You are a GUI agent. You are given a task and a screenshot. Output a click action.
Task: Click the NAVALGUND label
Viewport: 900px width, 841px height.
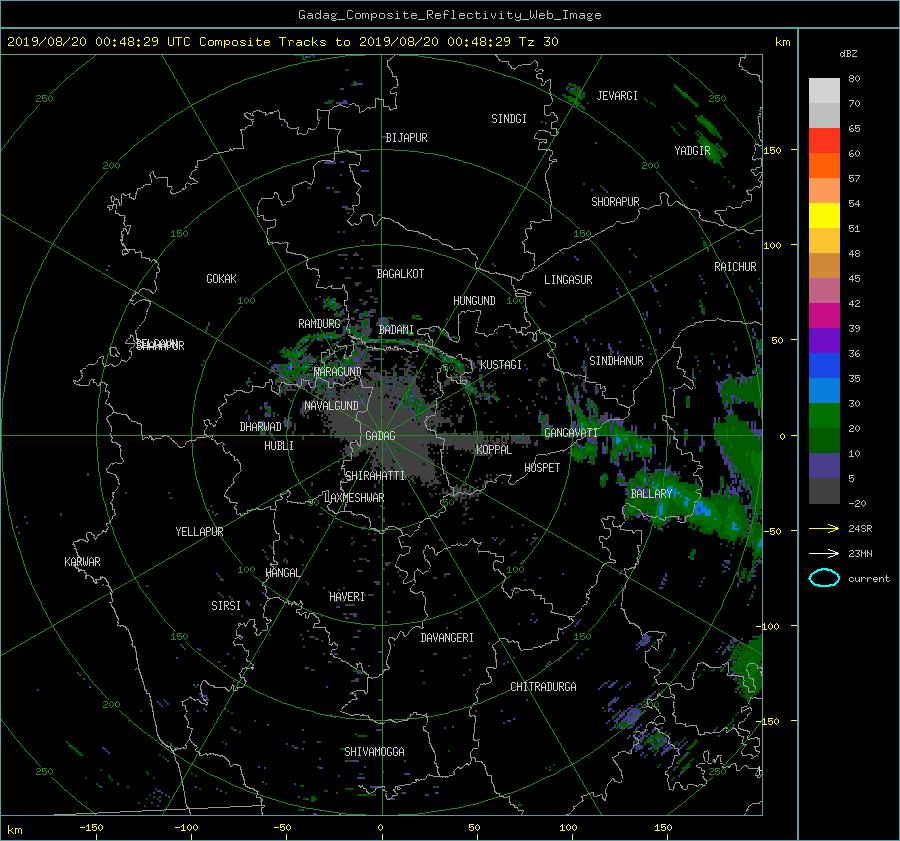(x=331, y=406)
